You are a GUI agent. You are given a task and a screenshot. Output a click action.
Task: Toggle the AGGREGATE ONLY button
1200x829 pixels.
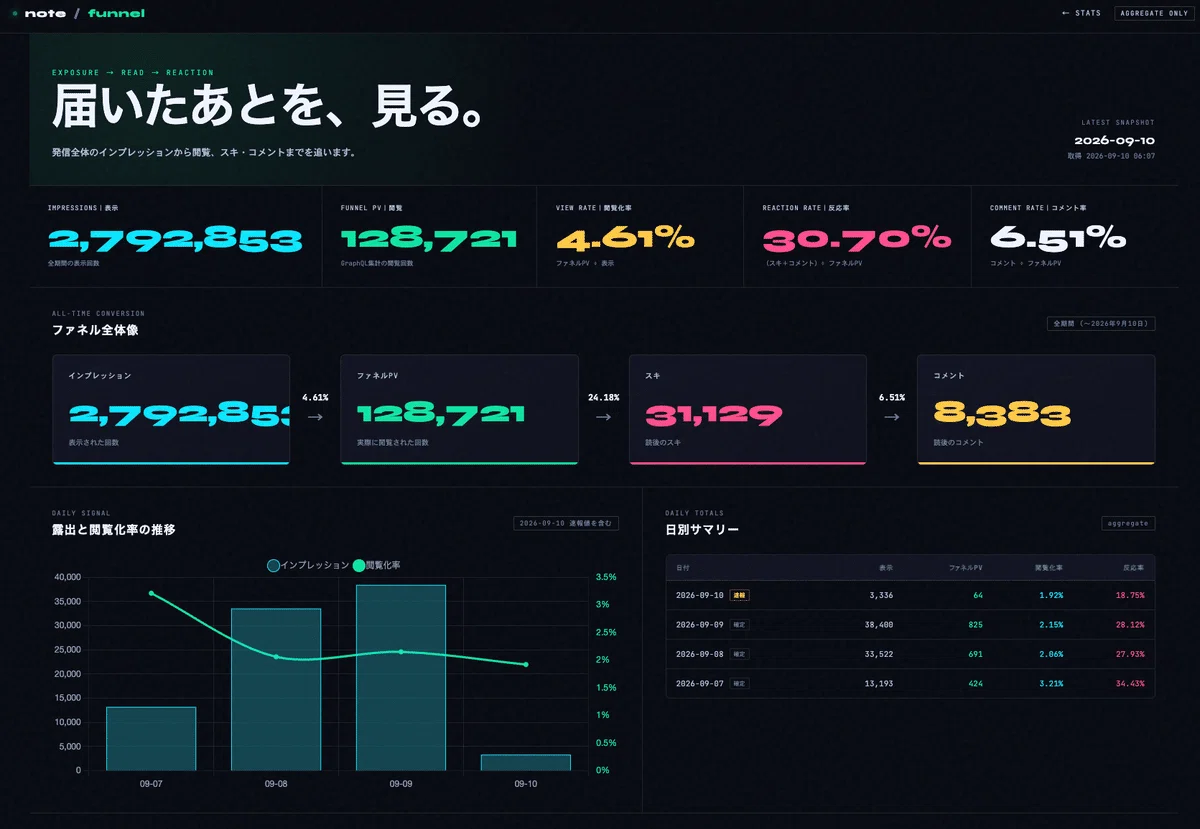(1154, 13)
